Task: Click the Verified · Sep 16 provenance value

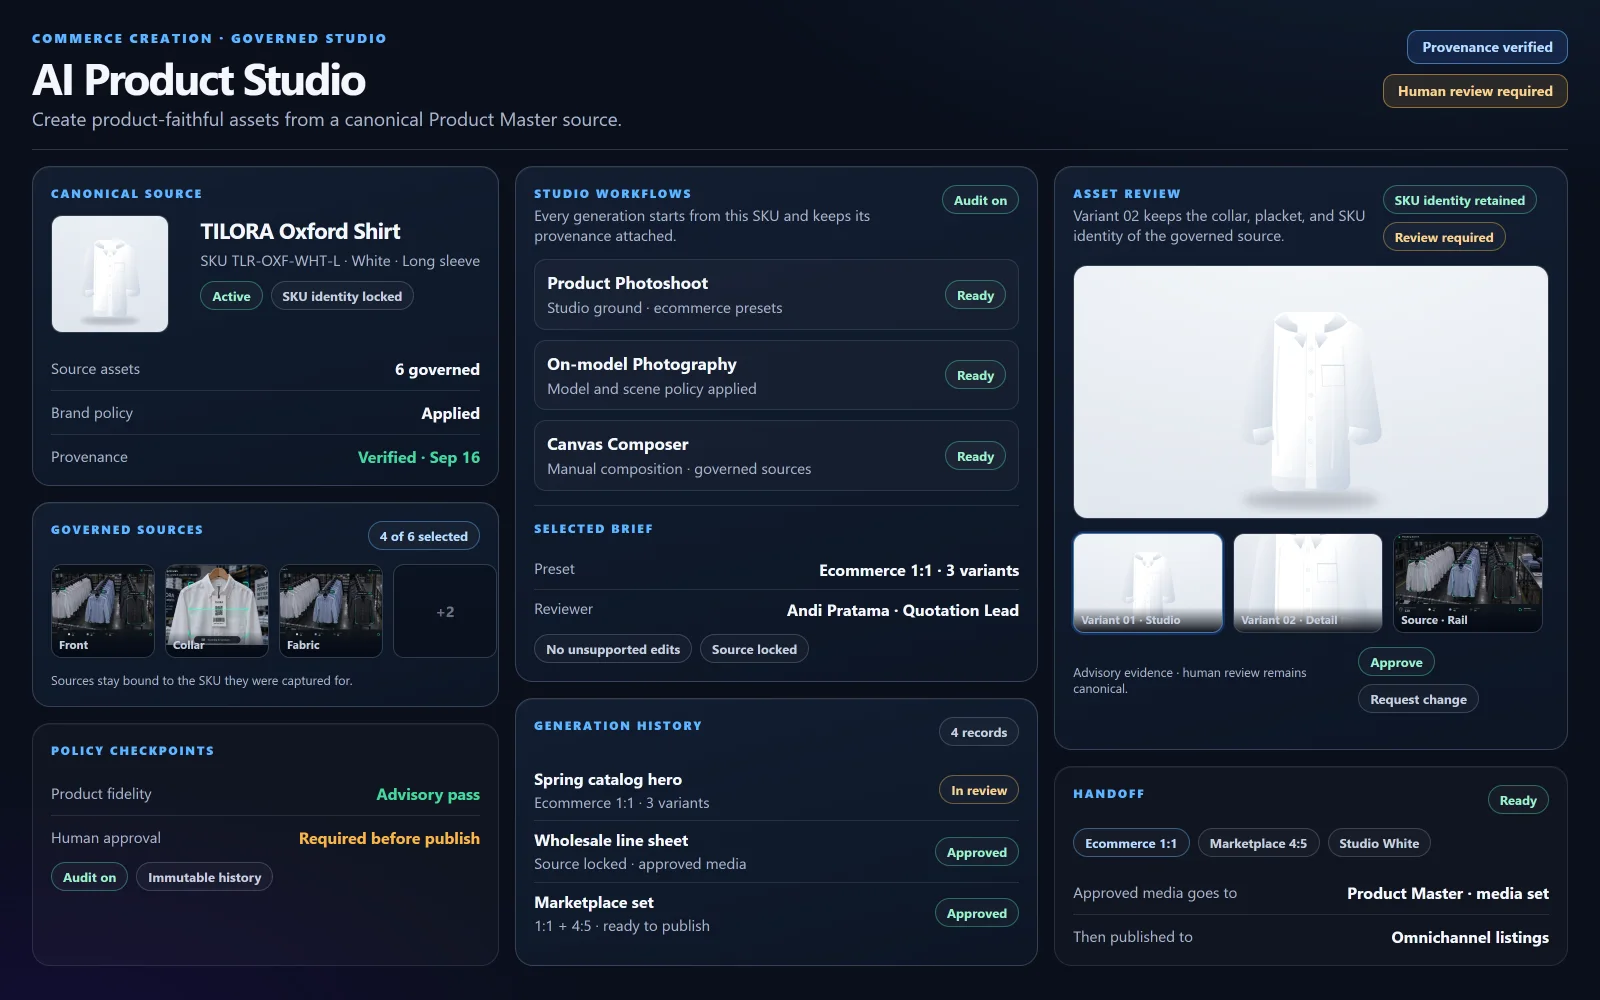Action: click(x=419, y=457)
